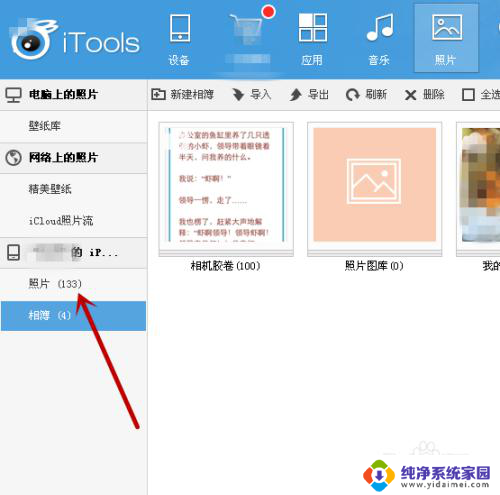
Task: Refresh the album list with 刷新
Action: (x=366, y=95)
